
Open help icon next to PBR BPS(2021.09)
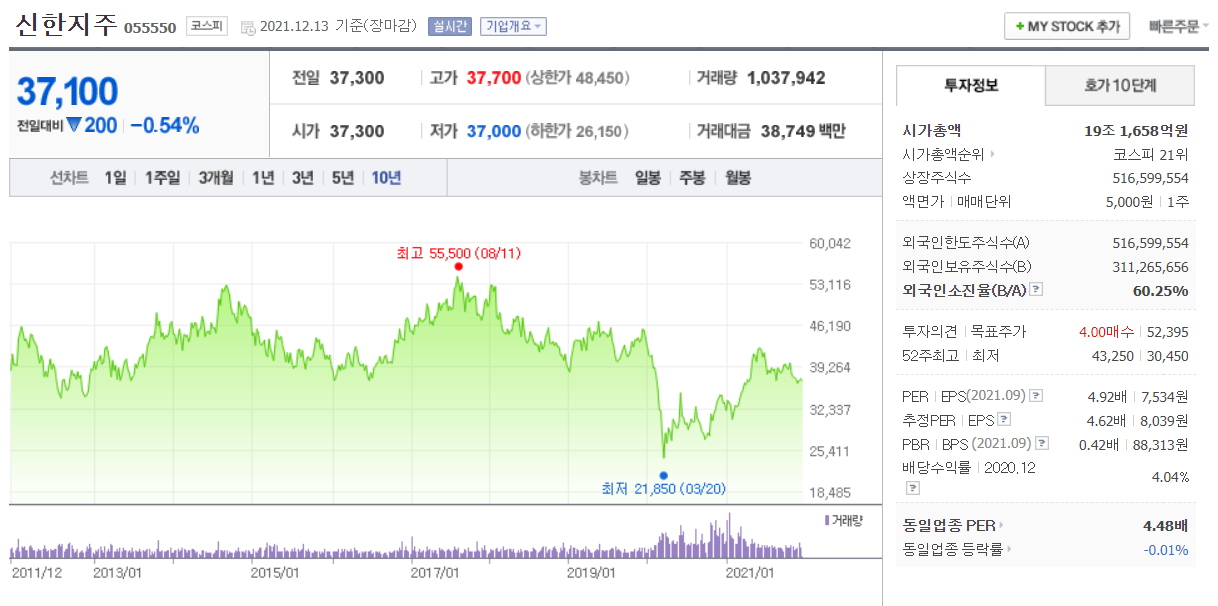(x=1042, y=443)
